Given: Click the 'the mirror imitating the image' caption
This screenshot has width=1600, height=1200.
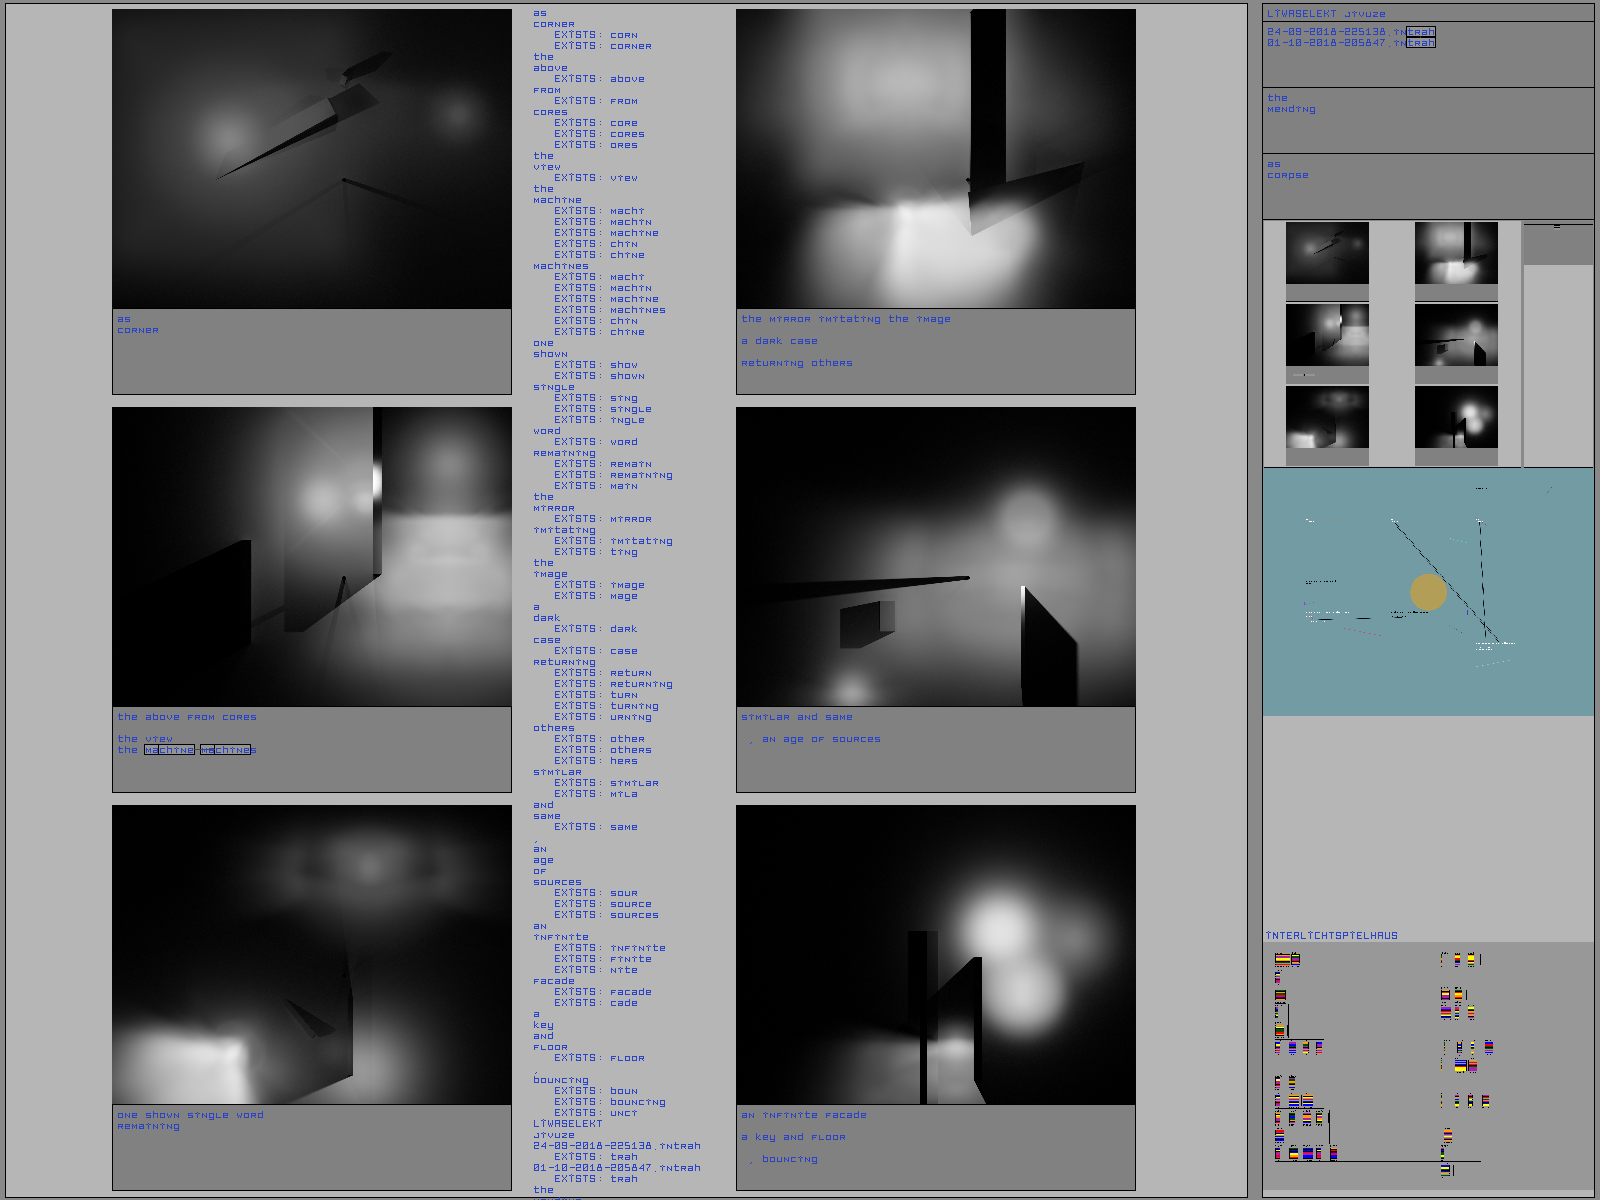Looking at the screenshot, I should point(846,319).
